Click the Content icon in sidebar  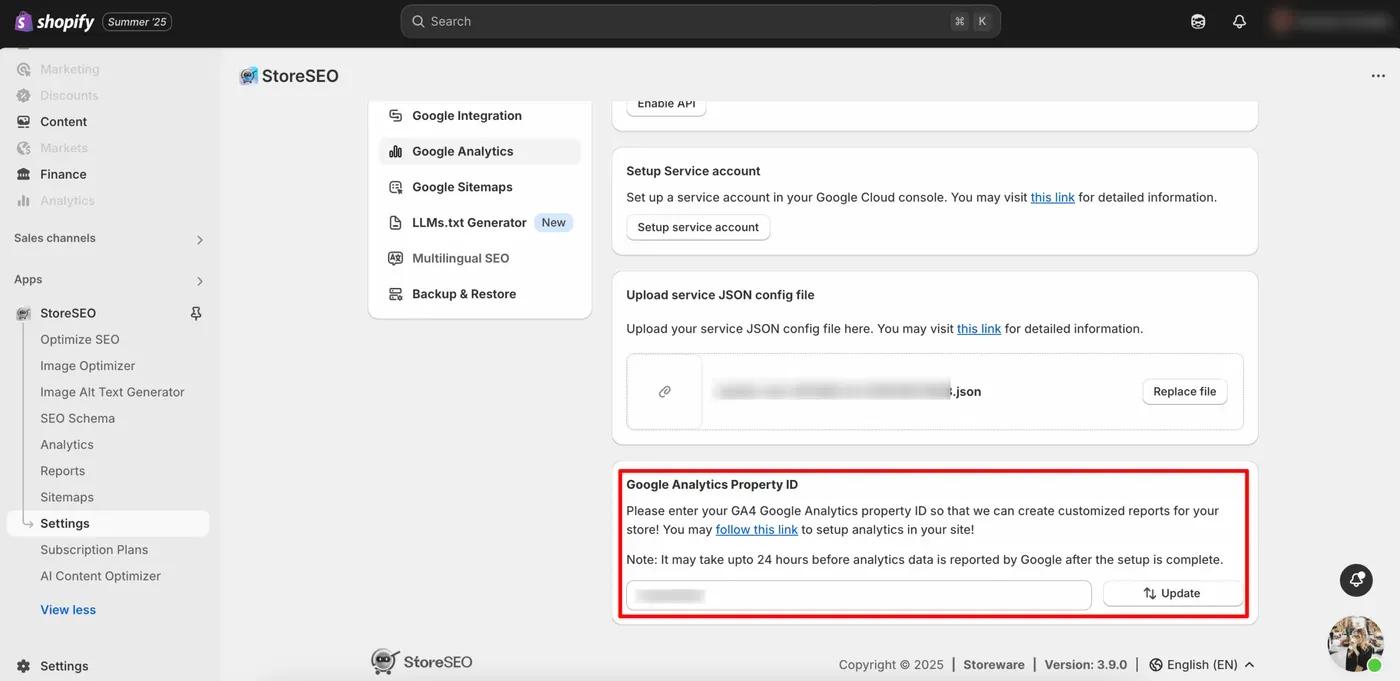[x=24, y=121]
